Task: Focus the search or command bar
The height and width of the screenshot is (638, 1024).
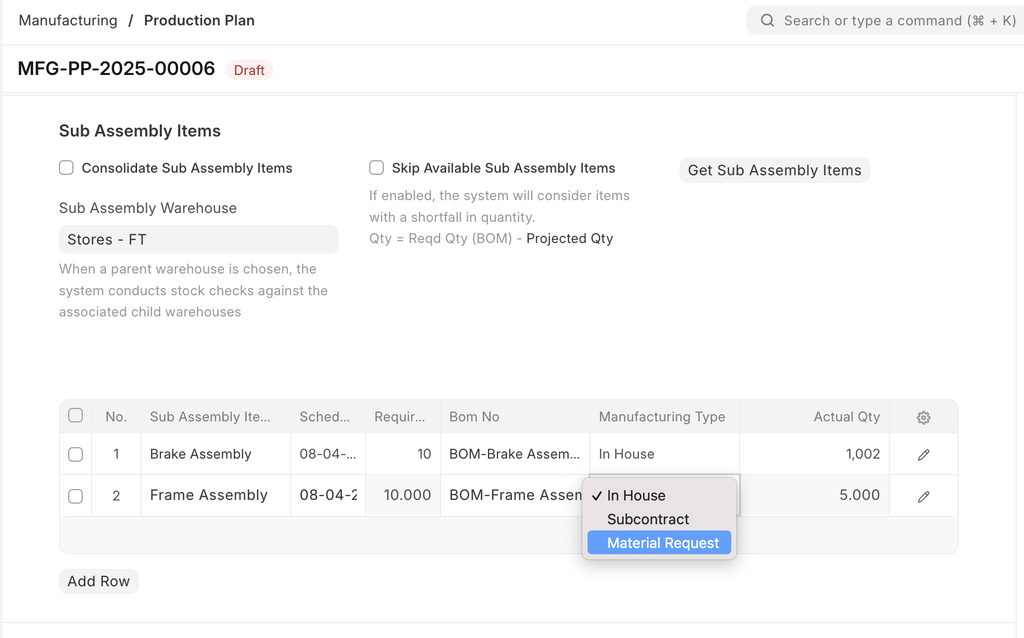Action: click(890, 21)
